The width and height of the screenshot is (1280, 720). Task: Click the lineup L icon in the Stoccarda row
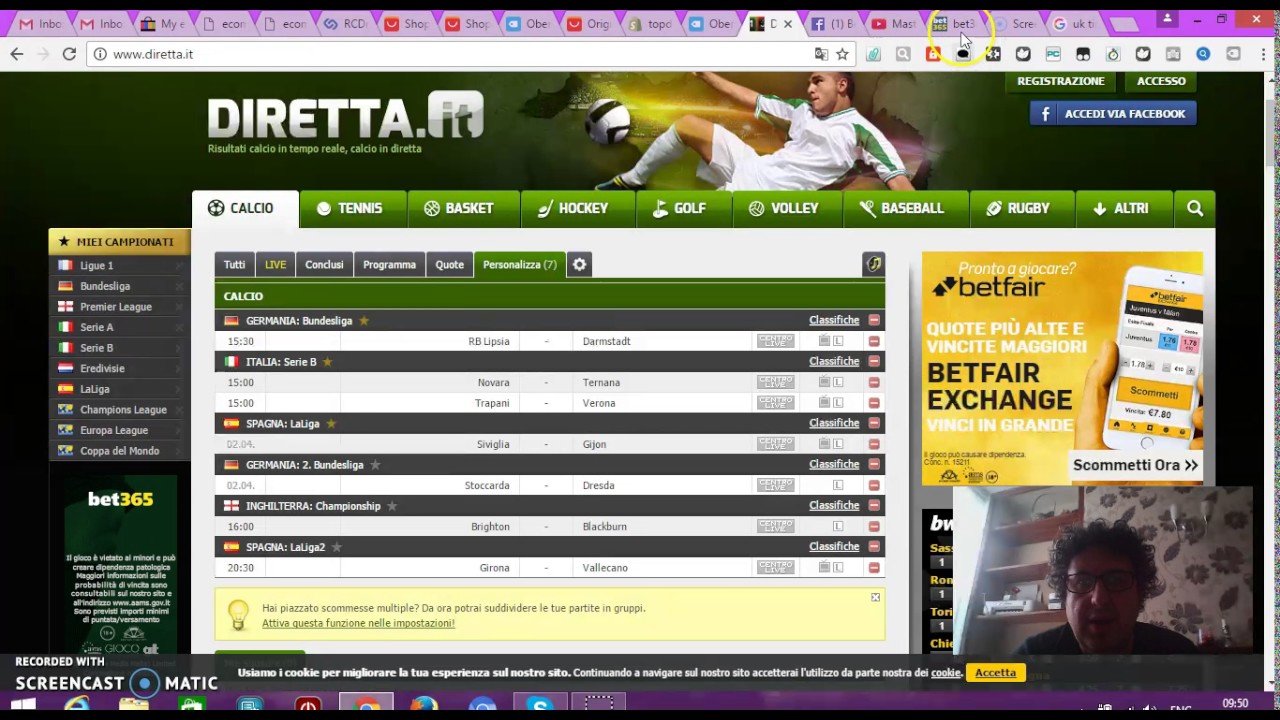point(838,485)
